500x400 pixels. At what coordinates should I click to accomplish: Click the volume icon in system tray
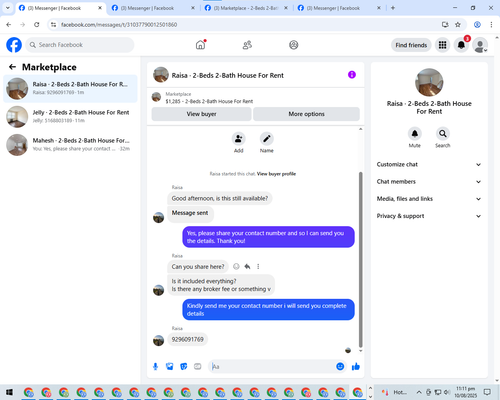[447, 392]
